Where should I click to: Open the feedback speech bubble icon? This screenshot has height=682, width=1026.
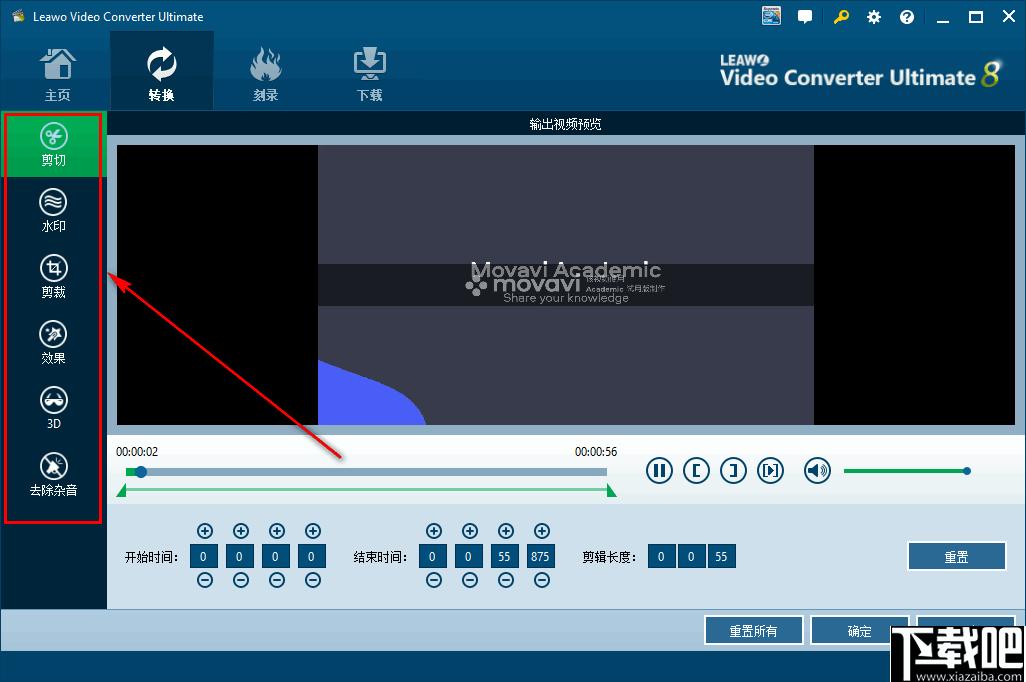click(x=805, y=17)
